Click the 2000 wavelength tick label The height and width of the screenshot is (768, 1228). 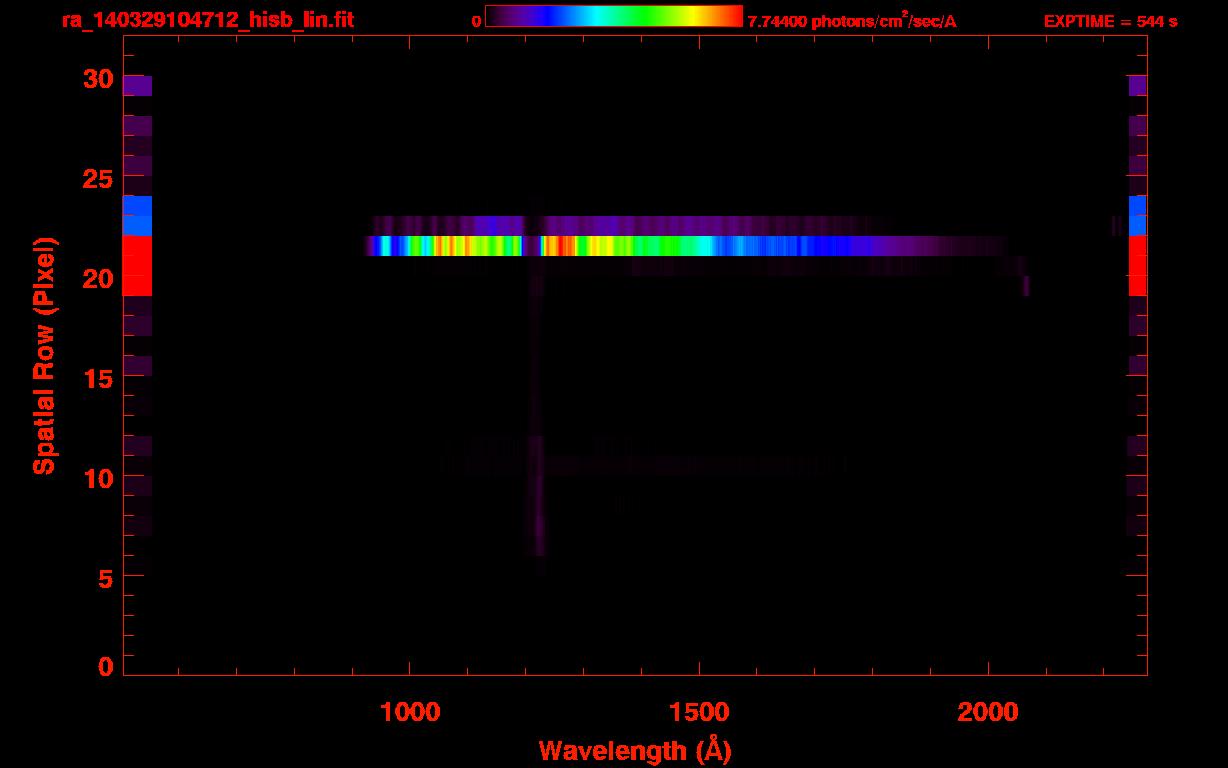tap(988, 712)
